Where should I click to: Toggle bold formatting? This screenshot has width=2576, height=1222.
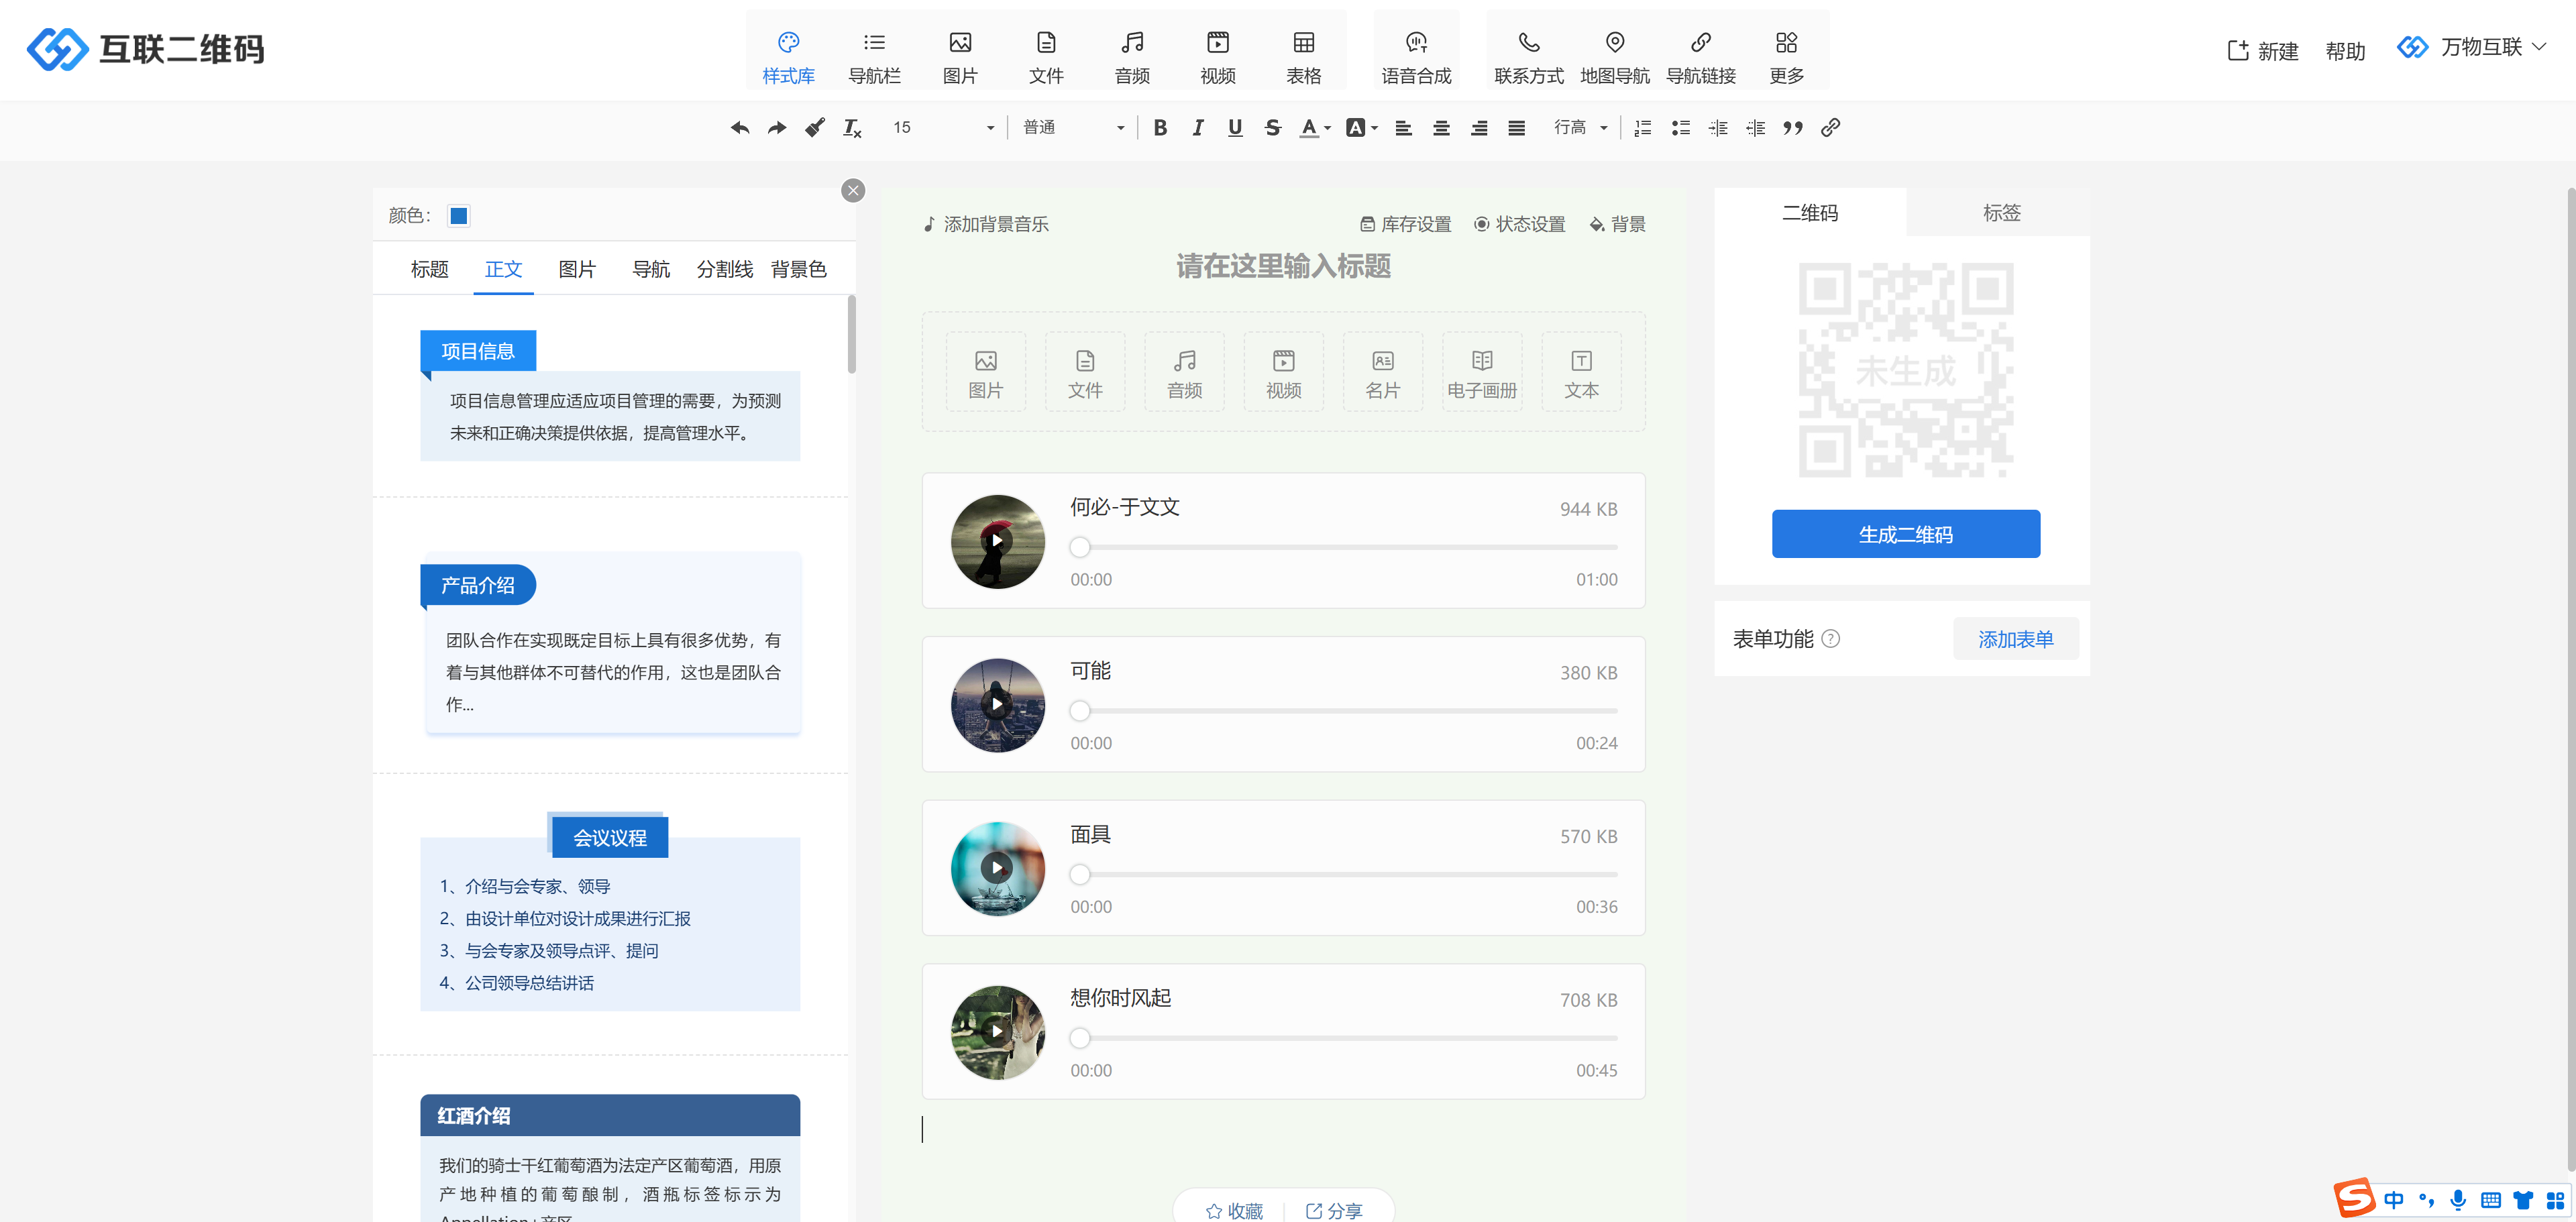[x=1160, y=128]
